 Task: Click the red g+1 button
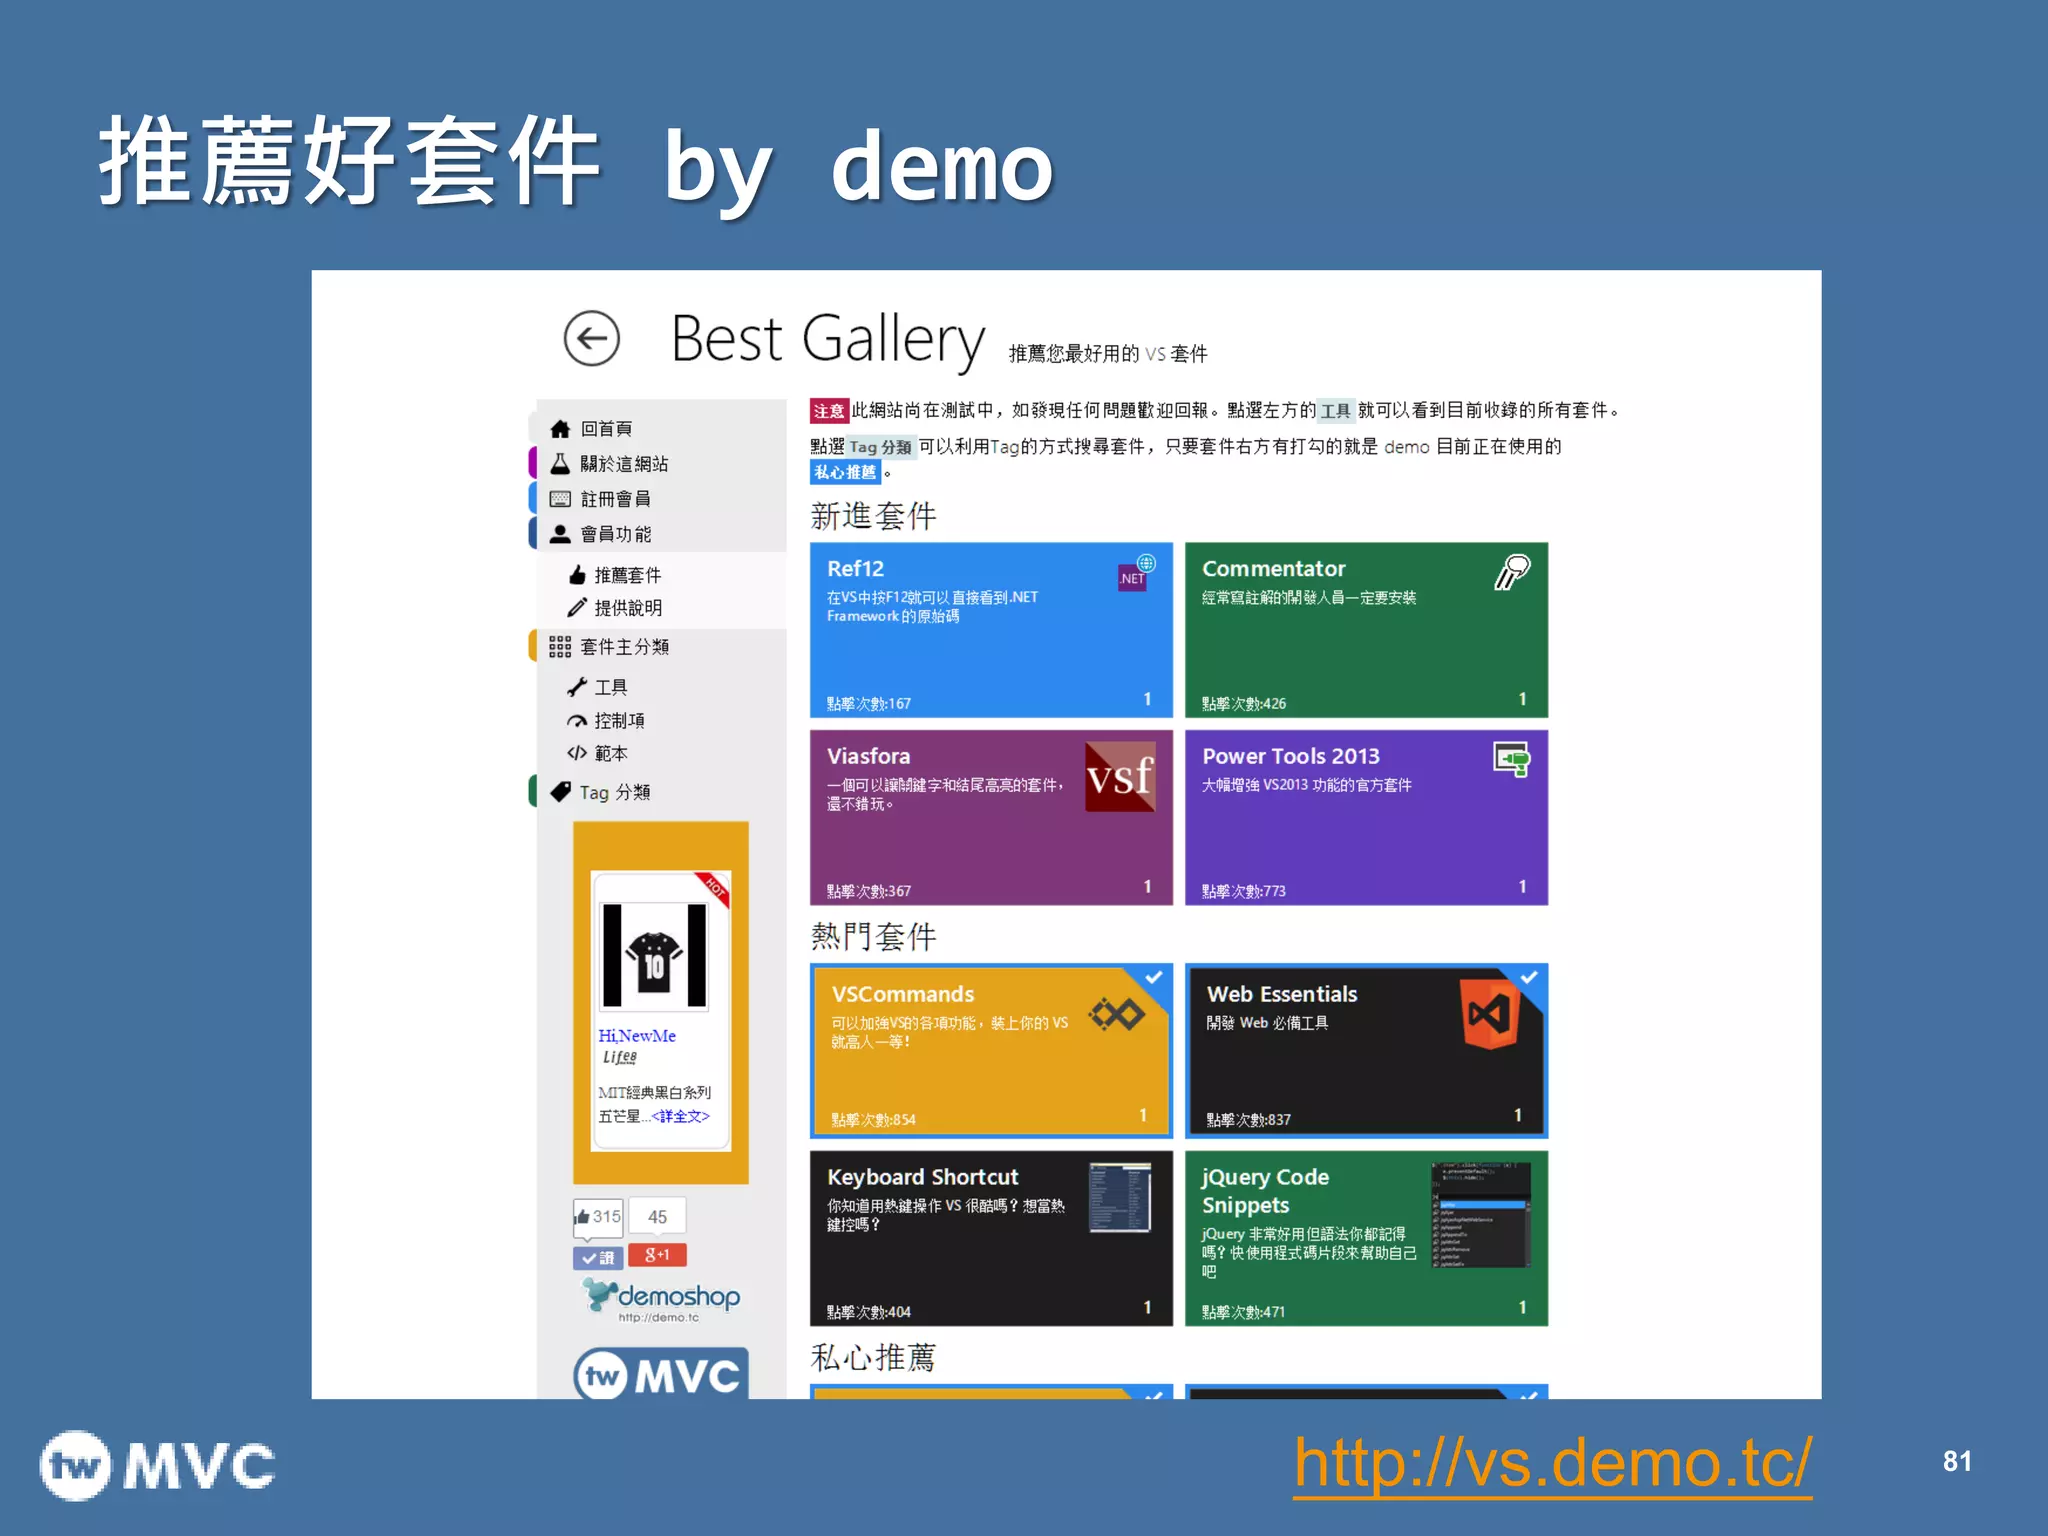point(657,1255)
